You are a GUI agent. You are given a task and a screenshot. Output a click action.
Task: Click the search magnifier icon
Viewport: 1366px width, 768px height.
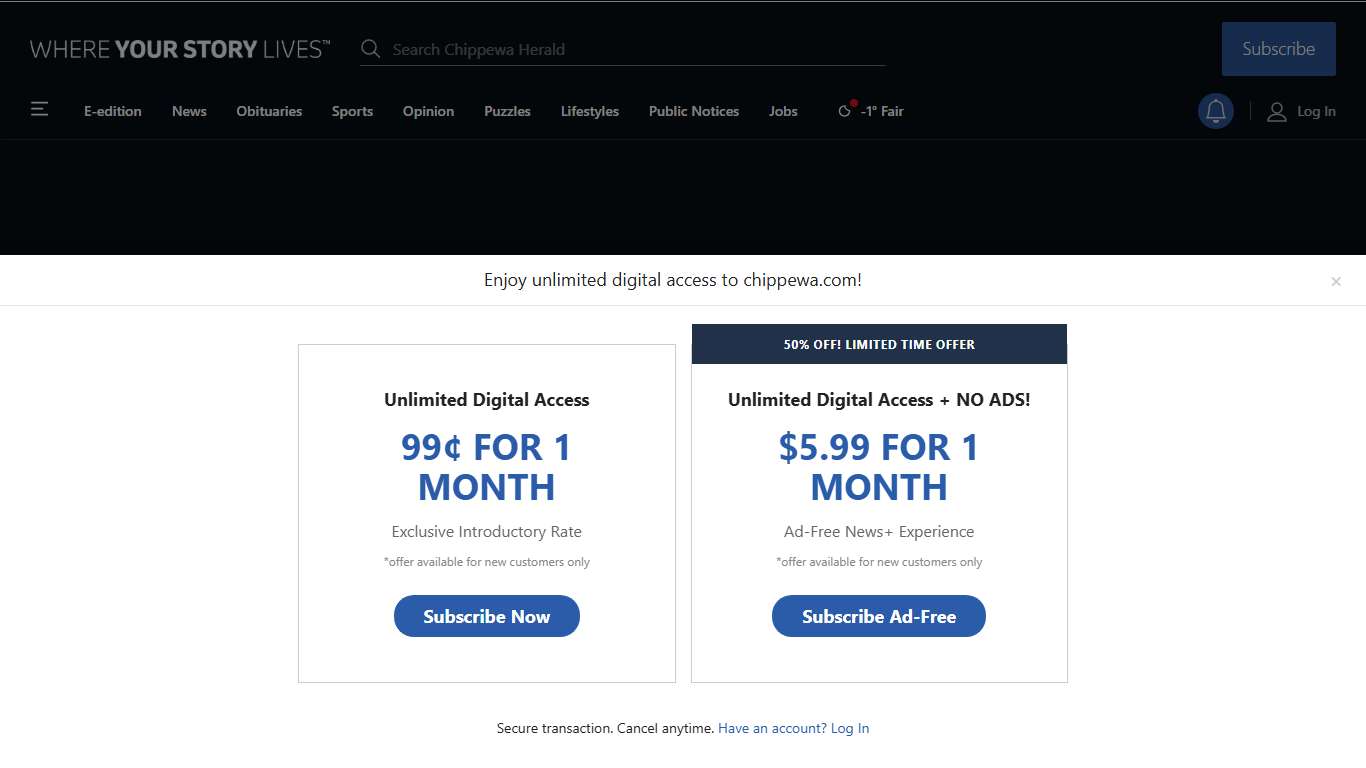(370, 49)
